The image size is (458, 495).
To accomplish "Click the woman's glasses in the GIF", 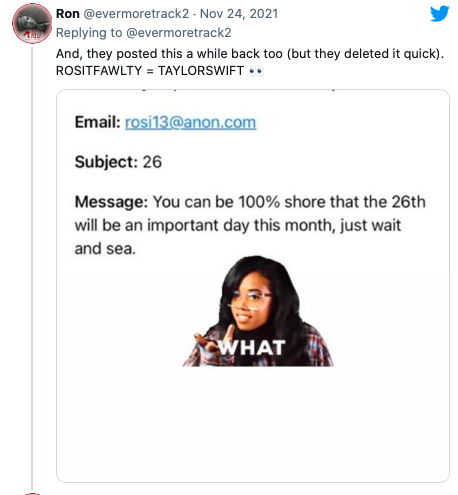I will click(x=249, y=299).
